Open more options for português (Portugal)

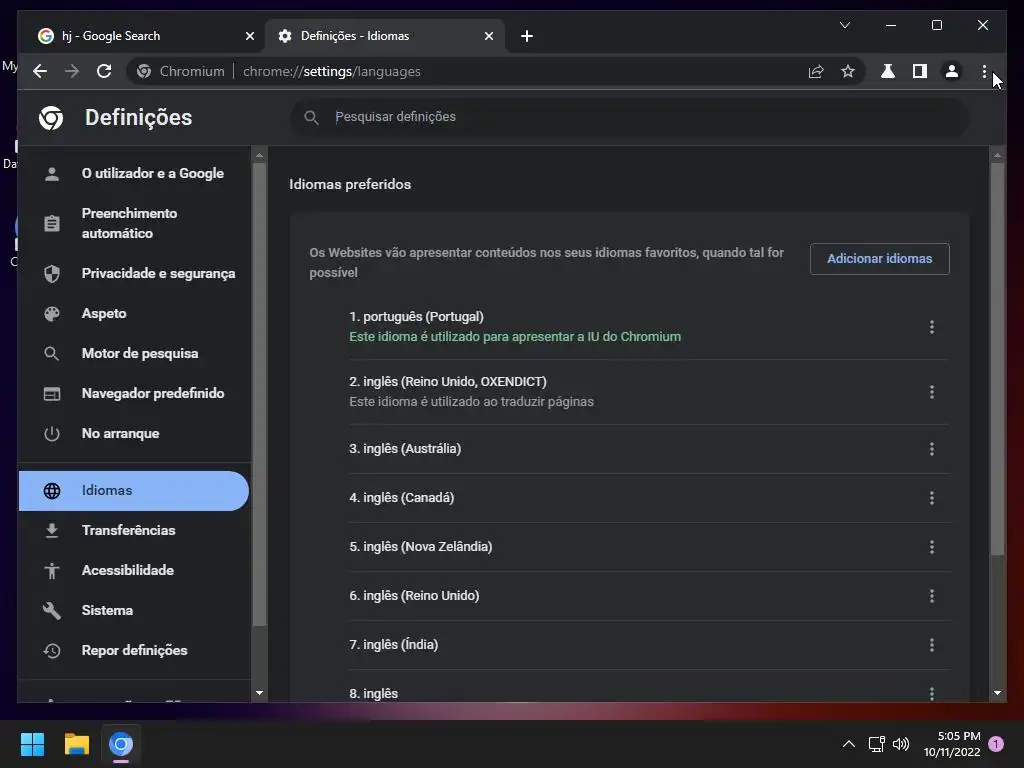click(x=932, y=327)
